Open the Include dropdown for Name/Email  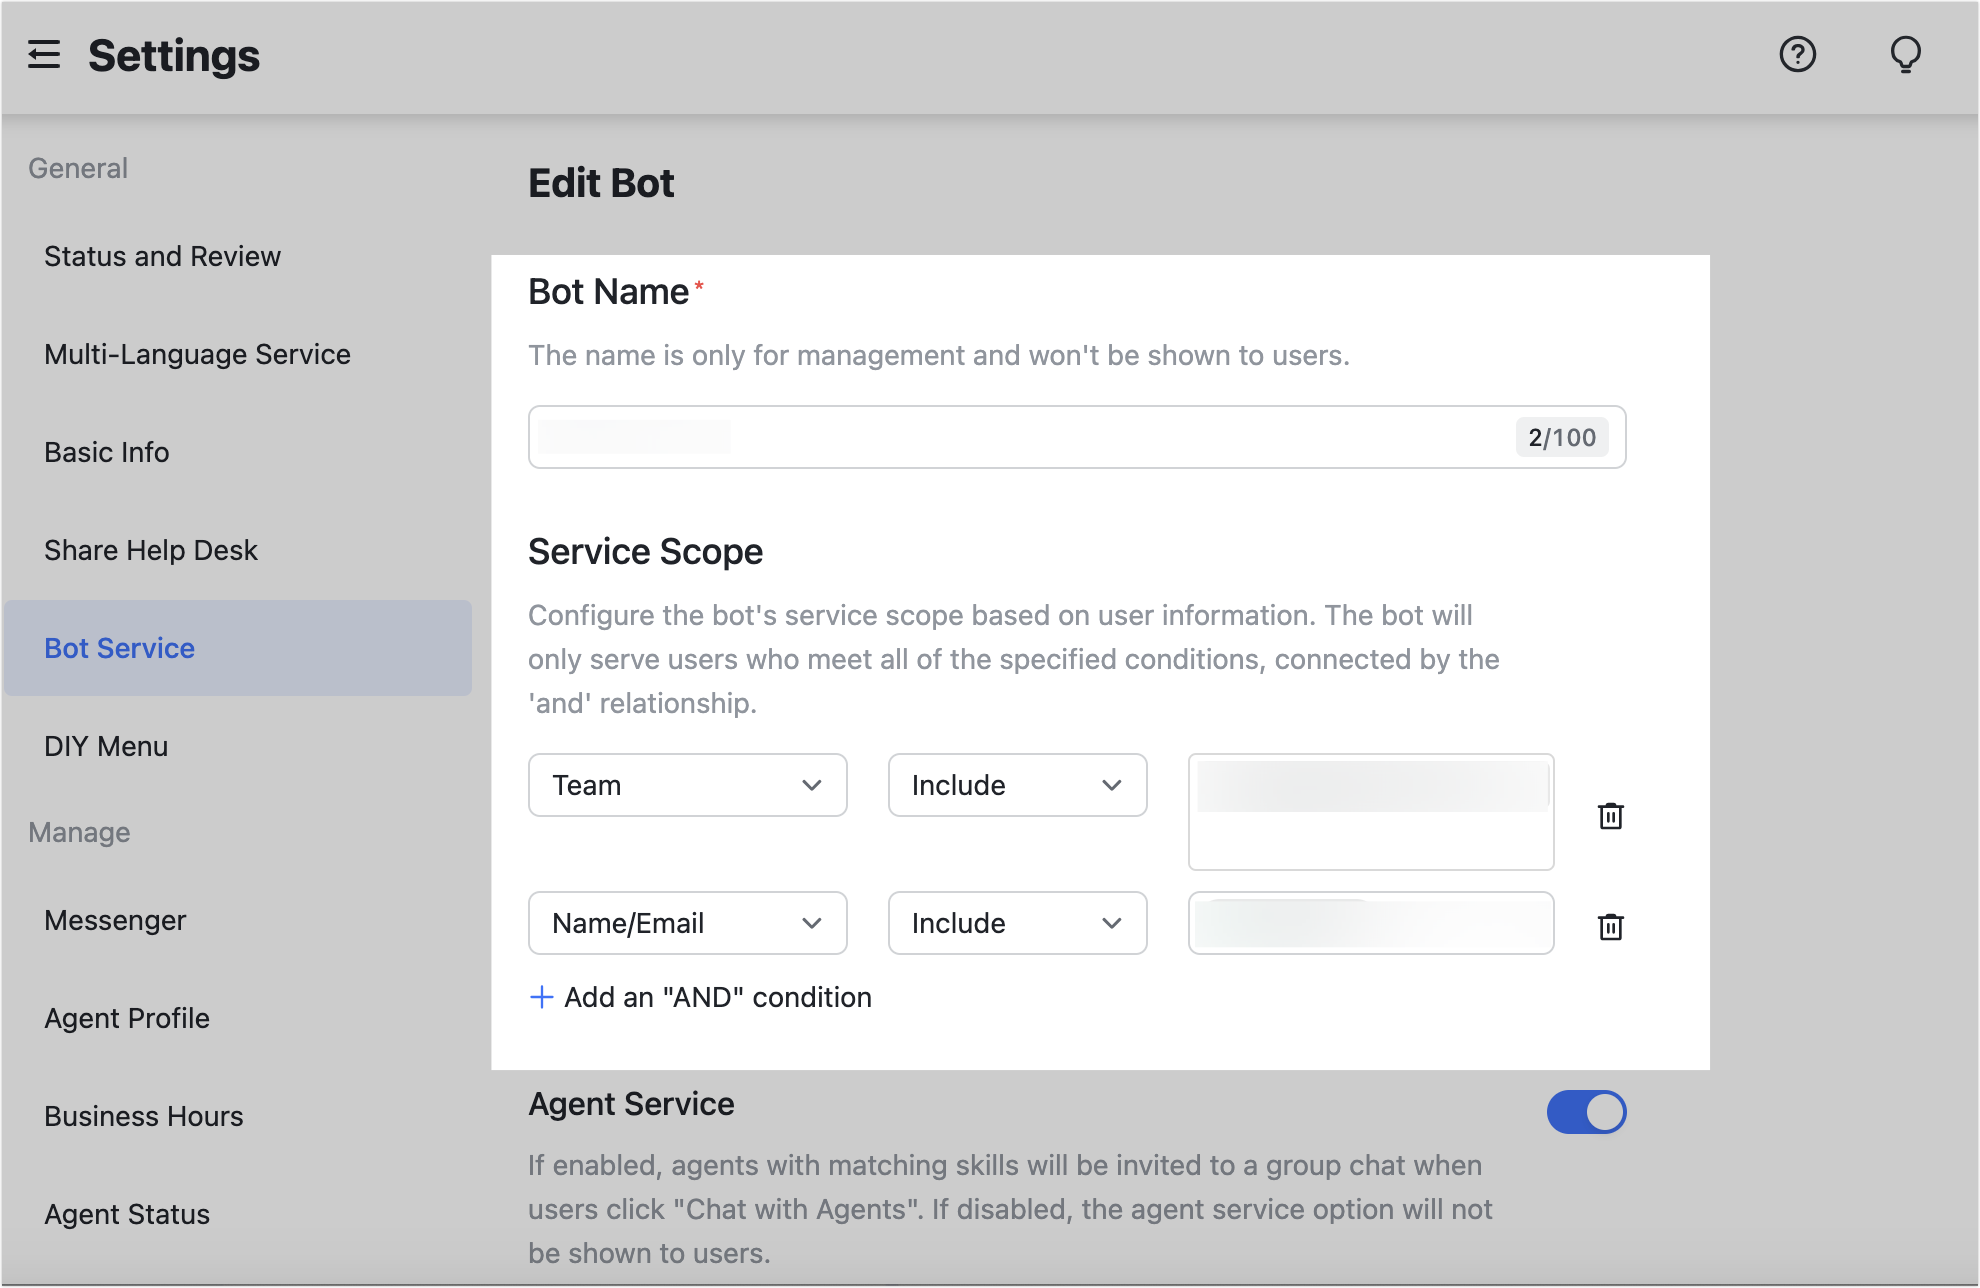[x=1017, y=923]
